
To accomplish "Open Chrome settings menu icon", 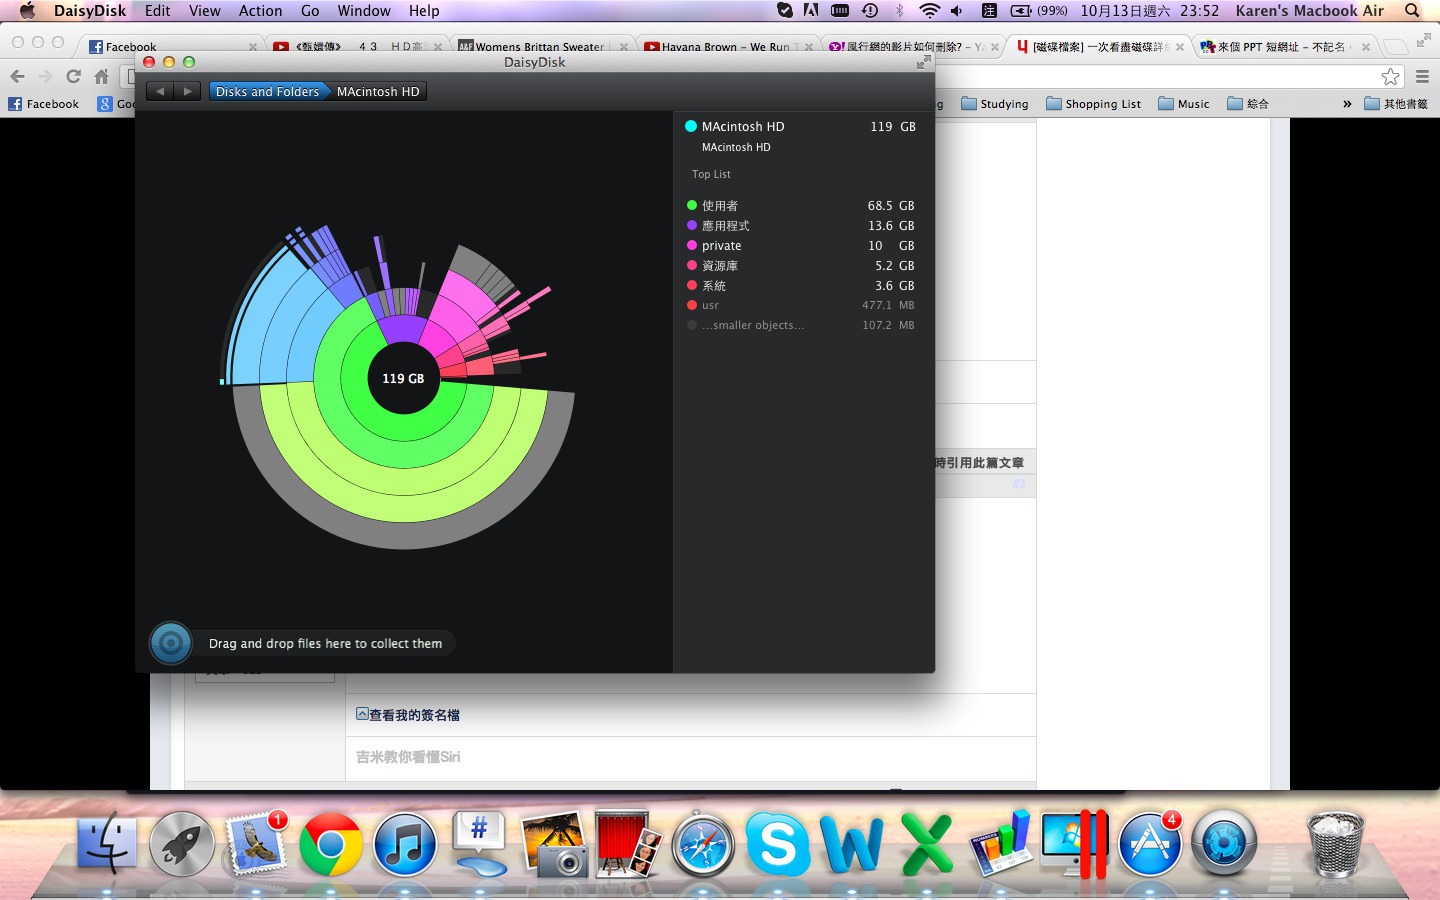I will coord(1422,76).
